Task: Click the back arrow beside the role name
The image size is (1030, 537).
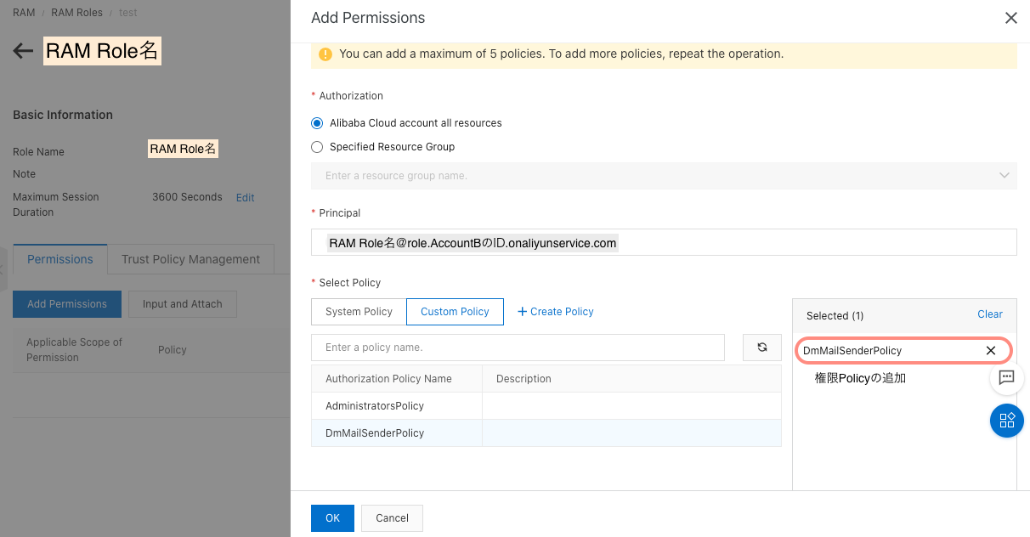Action: tap(23, 51)
